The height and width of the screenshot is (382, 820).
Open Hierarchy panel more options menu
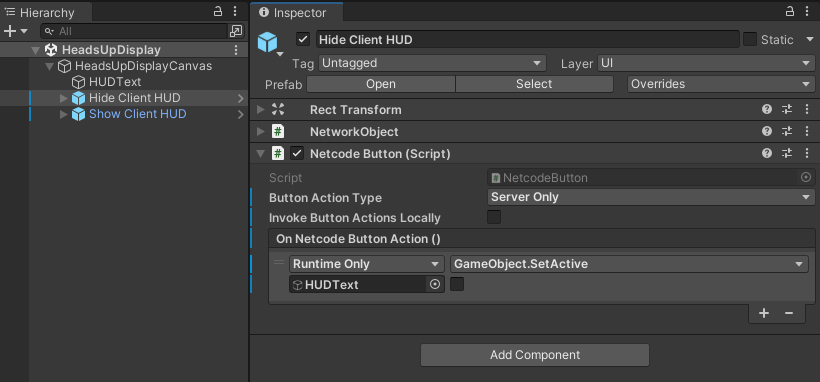[235, 11]
